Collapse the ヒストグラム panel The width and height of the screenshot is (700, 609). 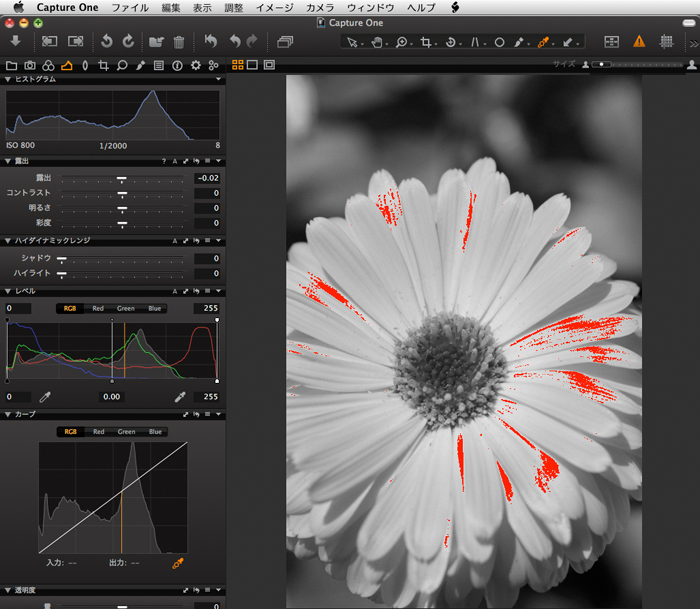click(8, 79)
